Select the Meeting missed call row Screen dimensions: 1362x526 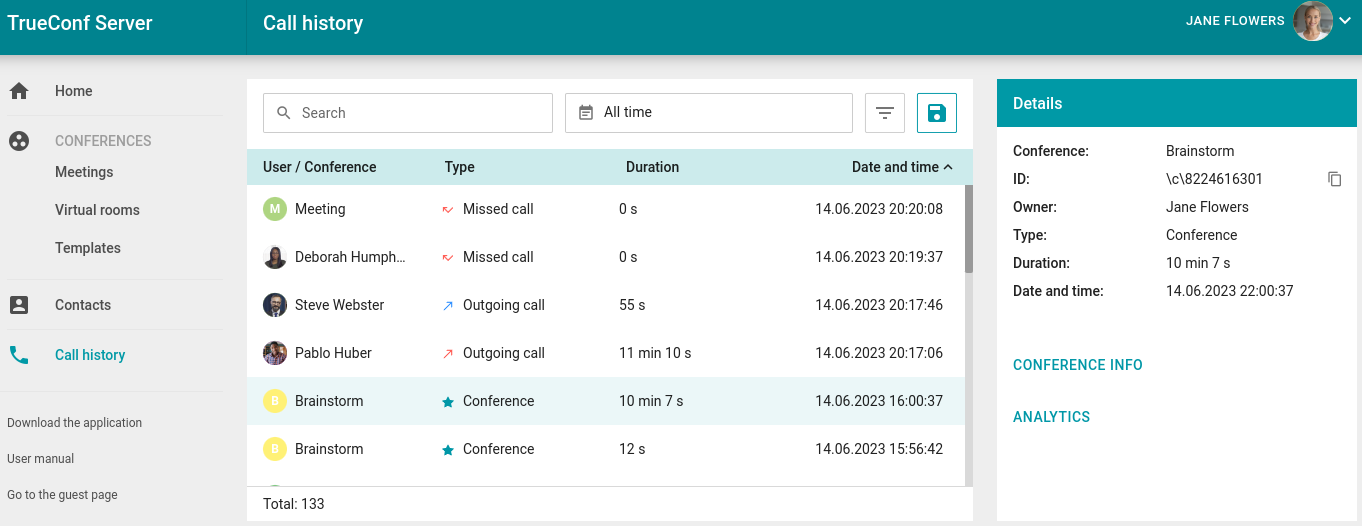click(x=605, y=209)
